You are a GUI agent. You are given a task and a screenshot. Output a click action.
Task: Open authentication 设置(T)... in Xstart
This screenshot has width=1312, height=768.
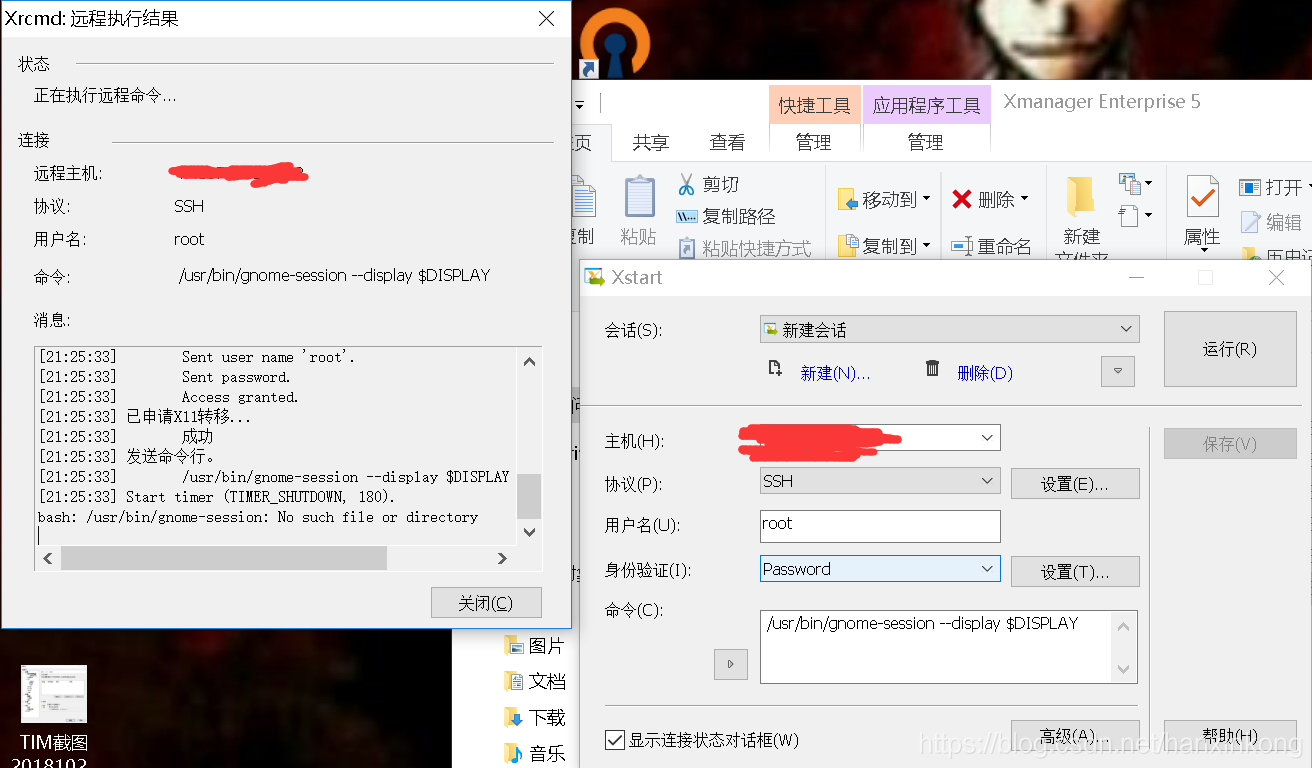tap(1075, 572)
